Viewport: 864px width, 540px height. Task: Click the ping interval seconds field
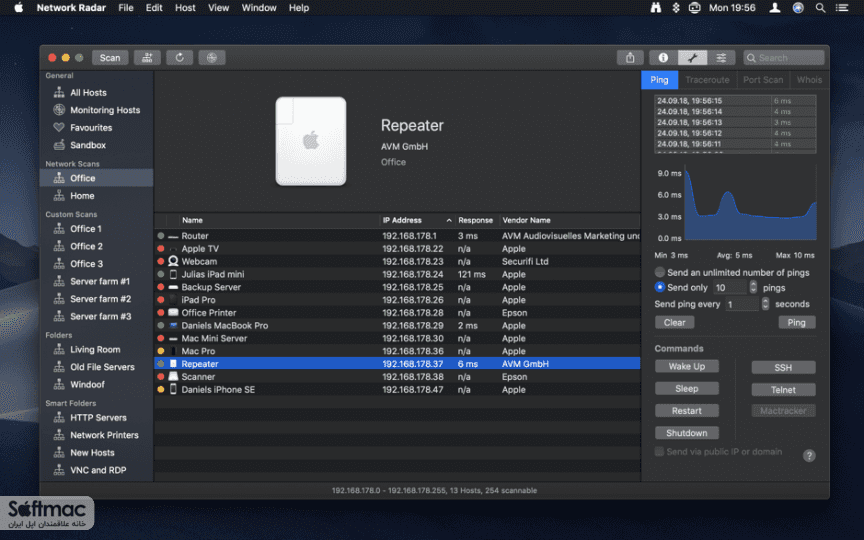tap(742, 304)
